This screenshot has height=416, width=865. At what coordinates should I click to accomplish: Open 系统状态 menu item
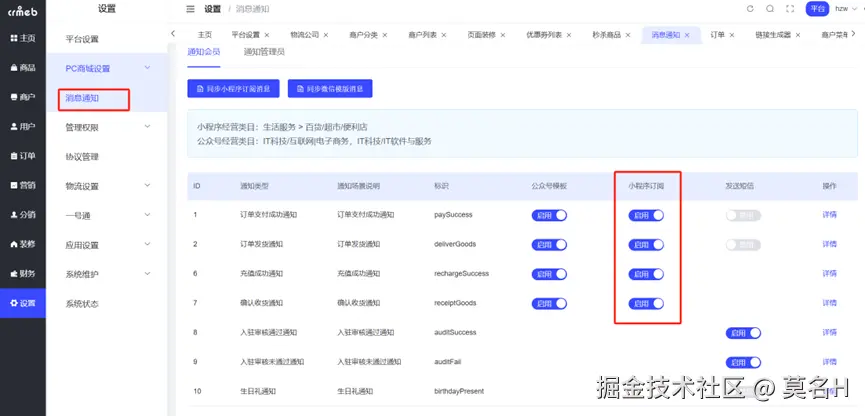pyautogui.click(x=82, y=303)
